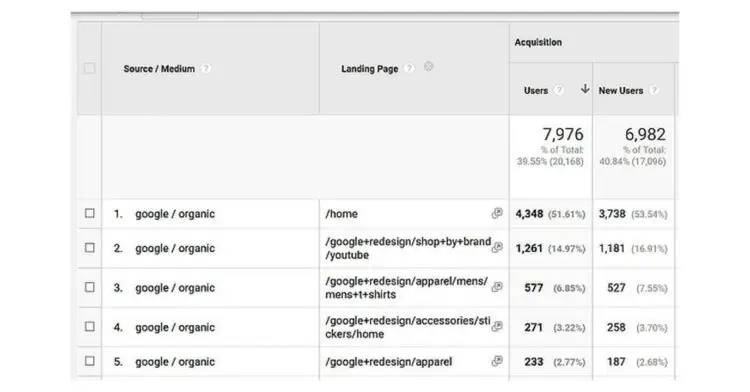The image size is (750, 392).
Task: Check the checkbox for row 5 apparel
Action: tap(89, 361)
